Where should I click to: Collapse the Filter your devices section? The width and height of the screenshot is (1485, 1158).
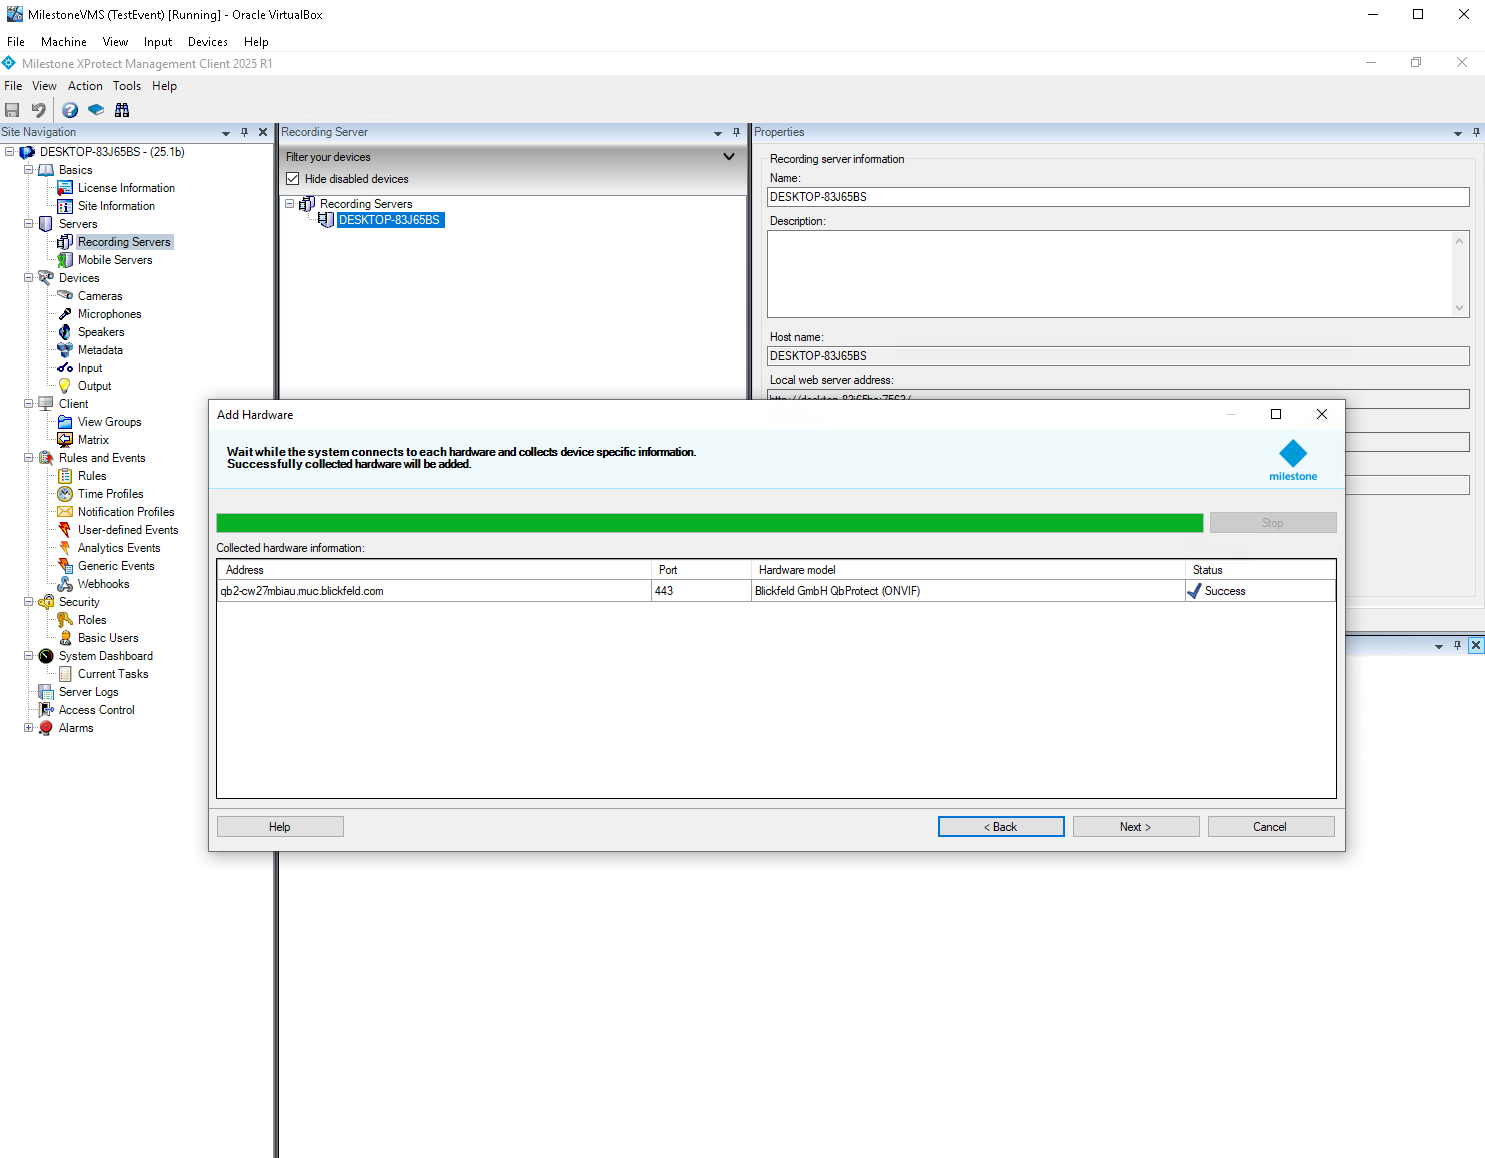click(x=728, y=157)
